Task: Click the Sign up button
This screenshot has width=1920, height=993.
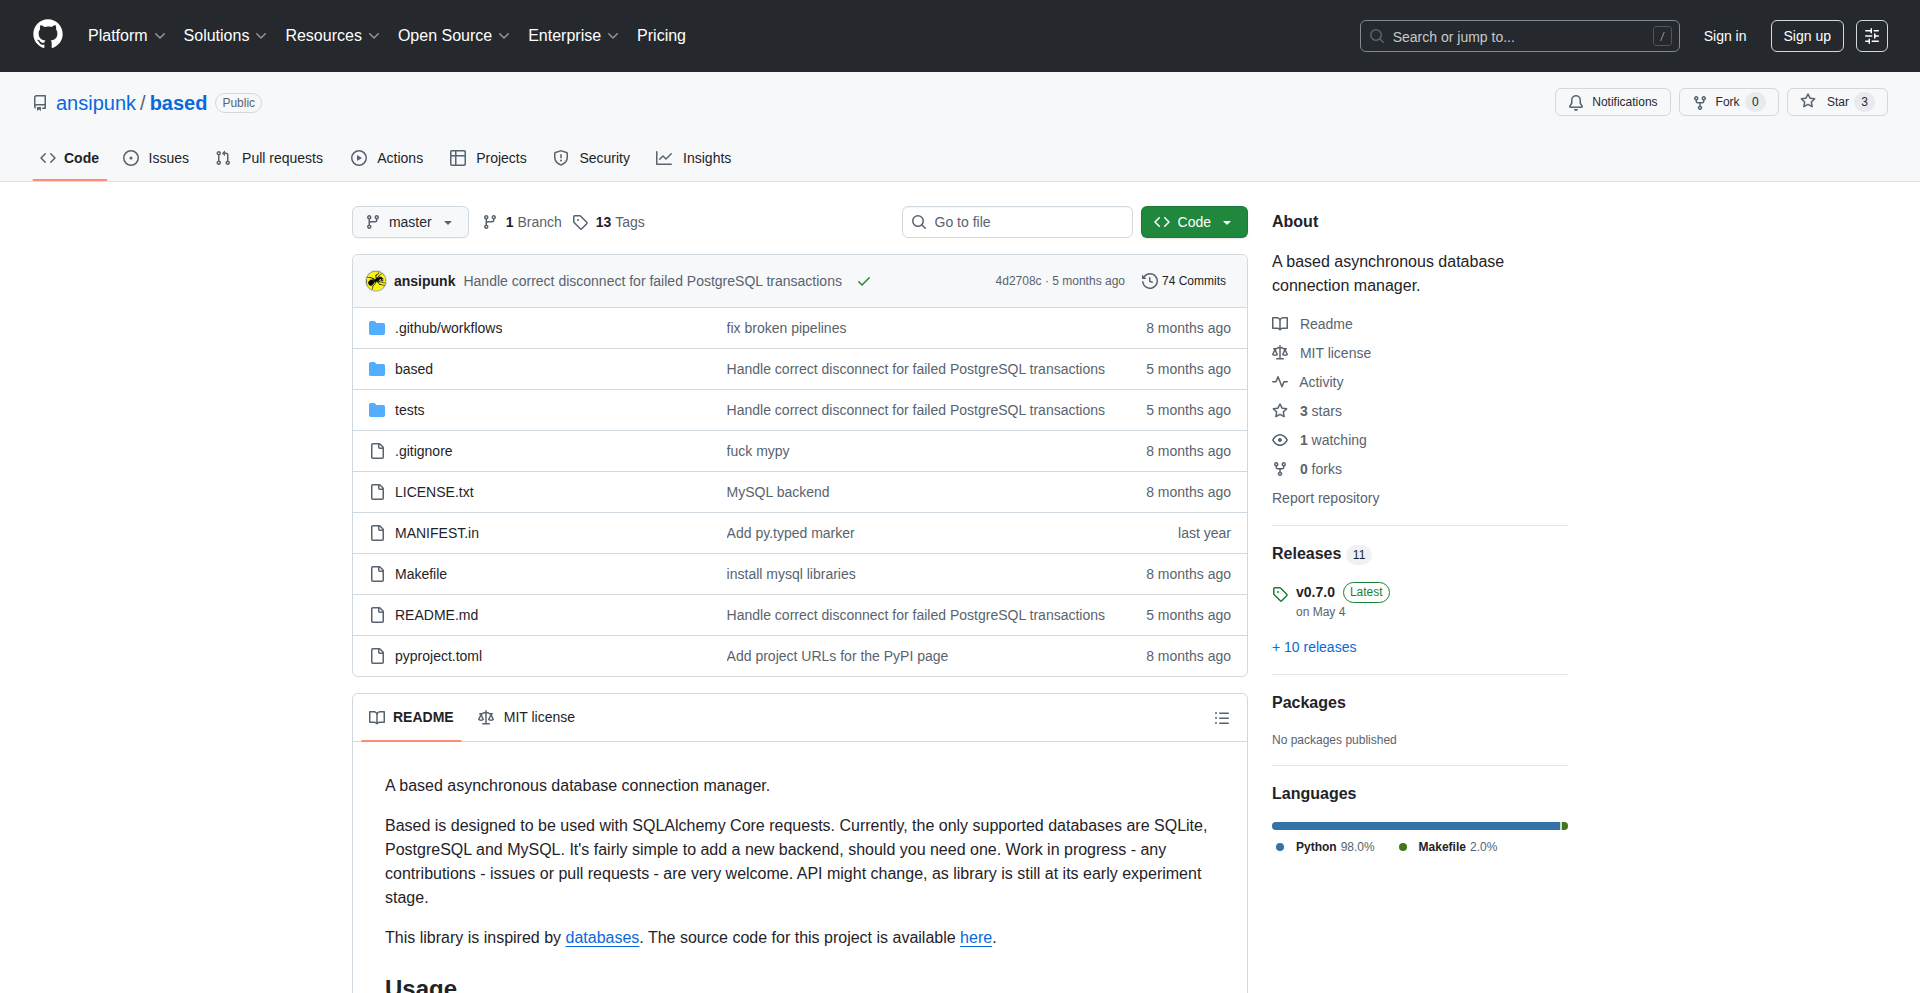Action: (x=1806, y=36)
